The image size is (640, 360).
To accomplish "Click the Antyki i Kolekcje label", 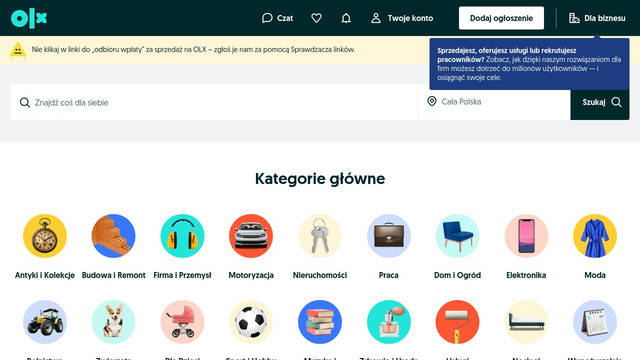I will [x=45, y=276].
